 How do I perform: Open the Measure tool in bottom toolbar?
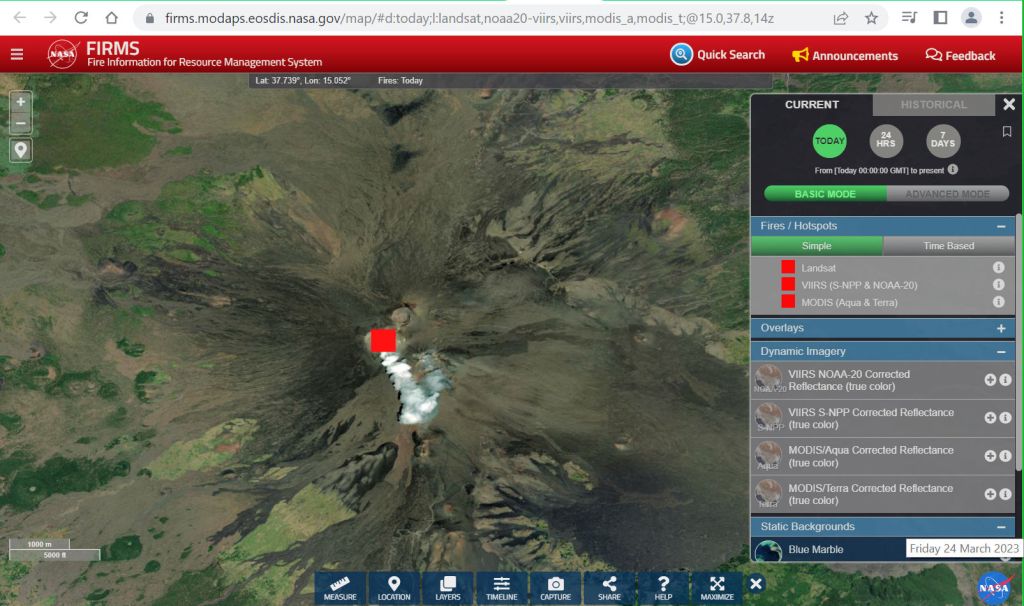click(340, 588)
